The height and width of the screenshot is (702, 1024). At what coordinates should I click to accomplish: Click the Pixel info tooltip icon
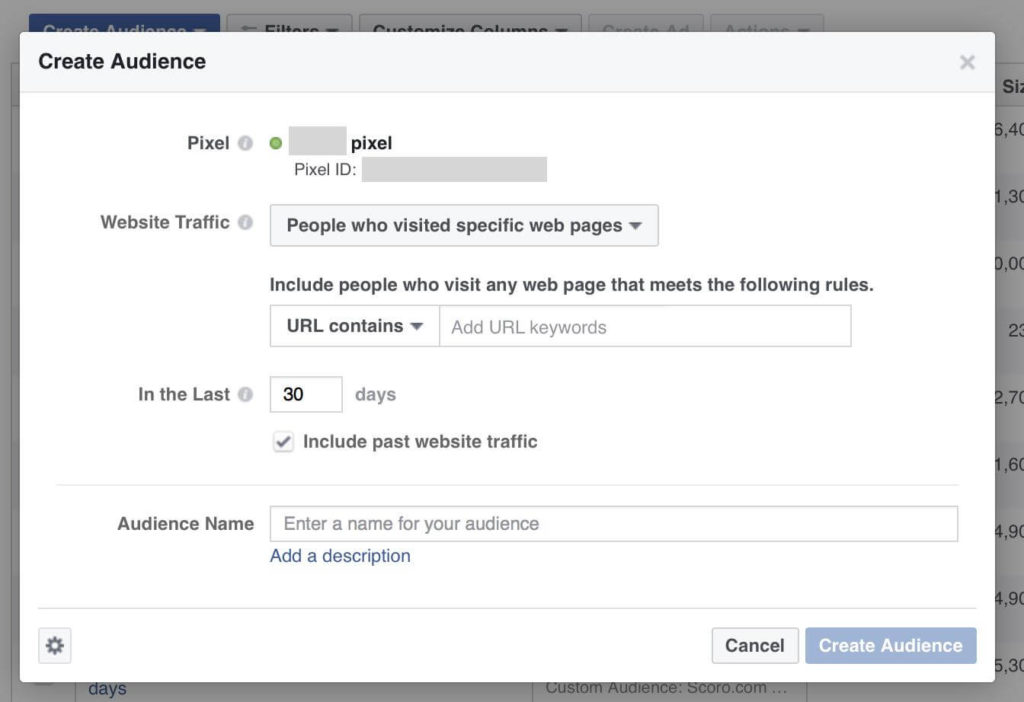[x=246, y=143]
